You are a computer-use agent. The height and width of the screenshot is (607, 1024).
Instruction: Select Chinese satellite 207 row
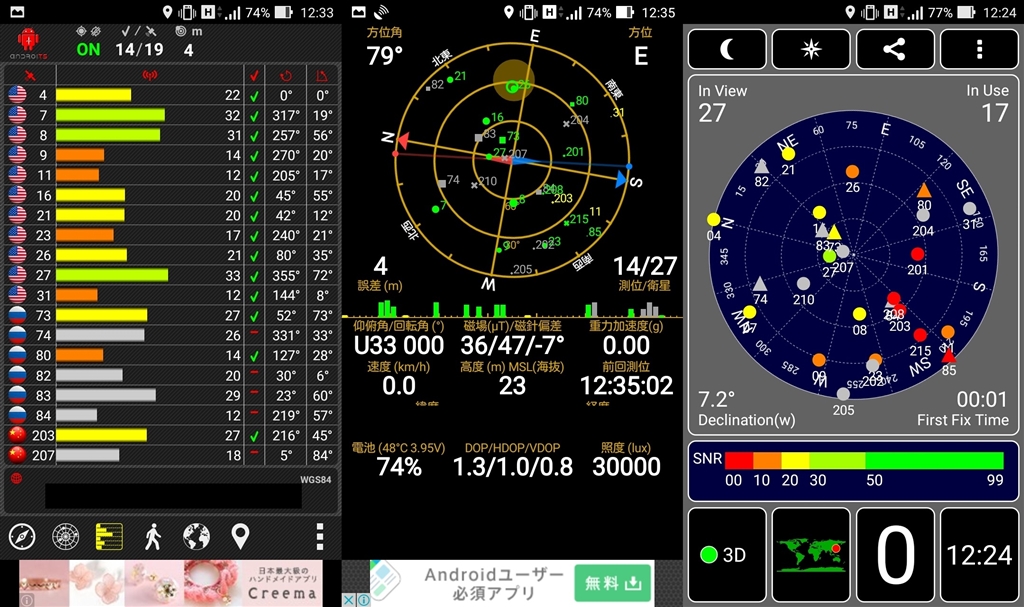coord(172,455)
